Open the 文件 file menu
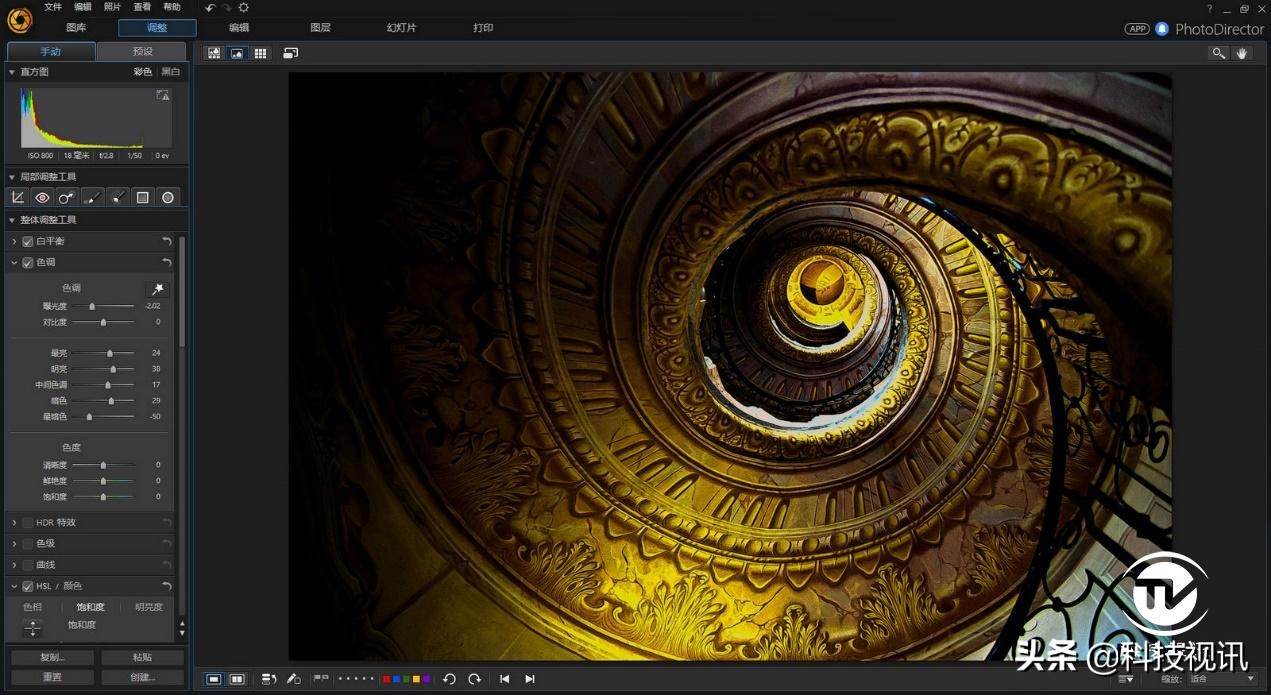This screenshot has width=1271, height=695. [x=53, y=7]
